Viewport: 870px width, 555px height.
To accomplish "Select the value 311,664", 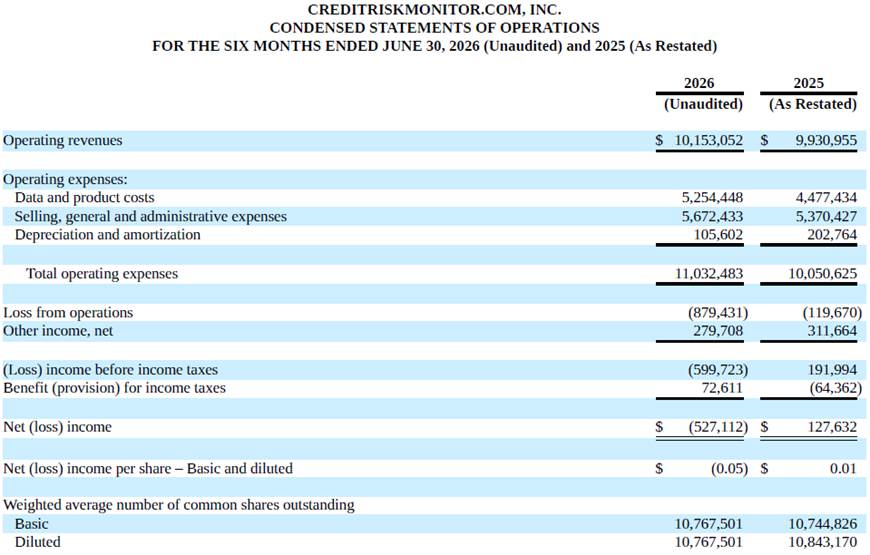I will 832,331.
